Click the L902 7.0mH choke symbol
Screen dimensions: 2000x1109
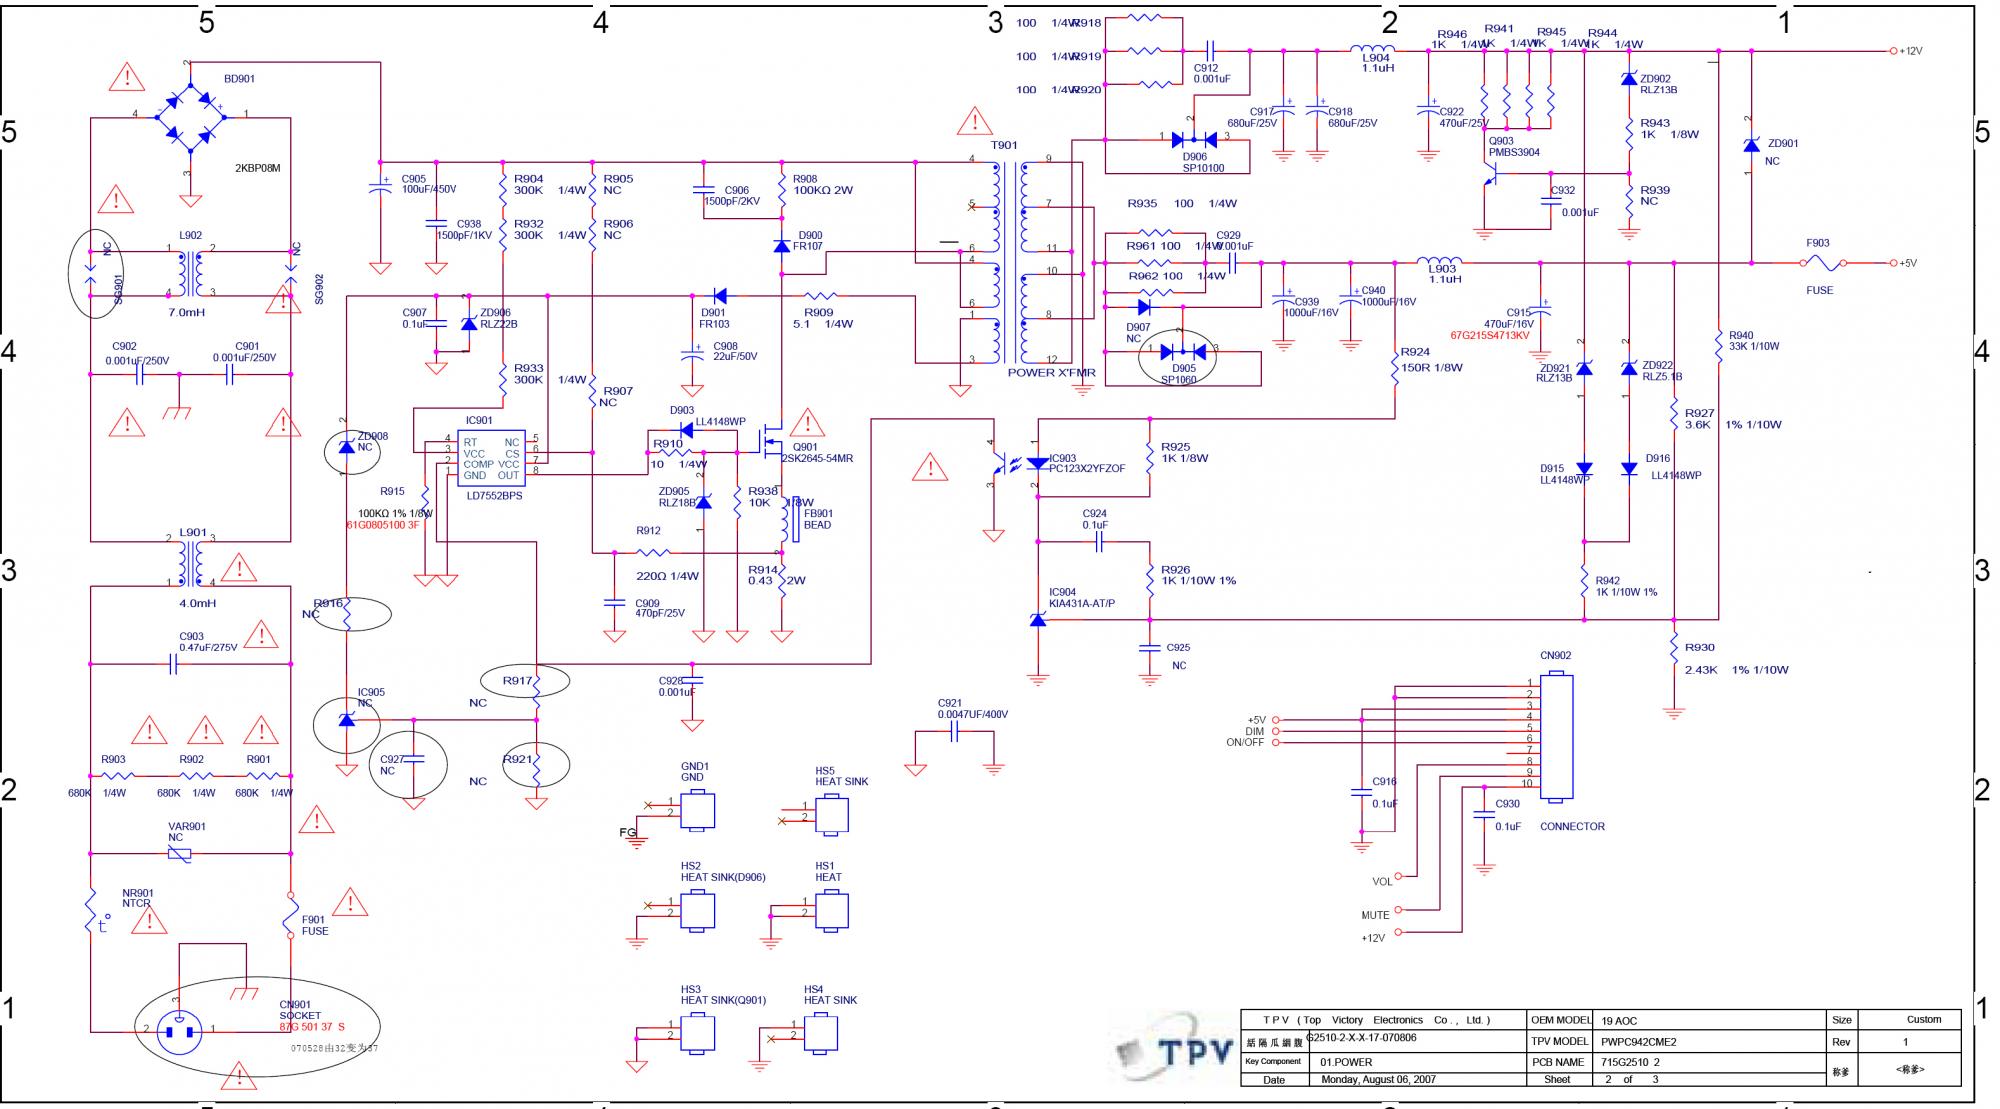(190, 272)
